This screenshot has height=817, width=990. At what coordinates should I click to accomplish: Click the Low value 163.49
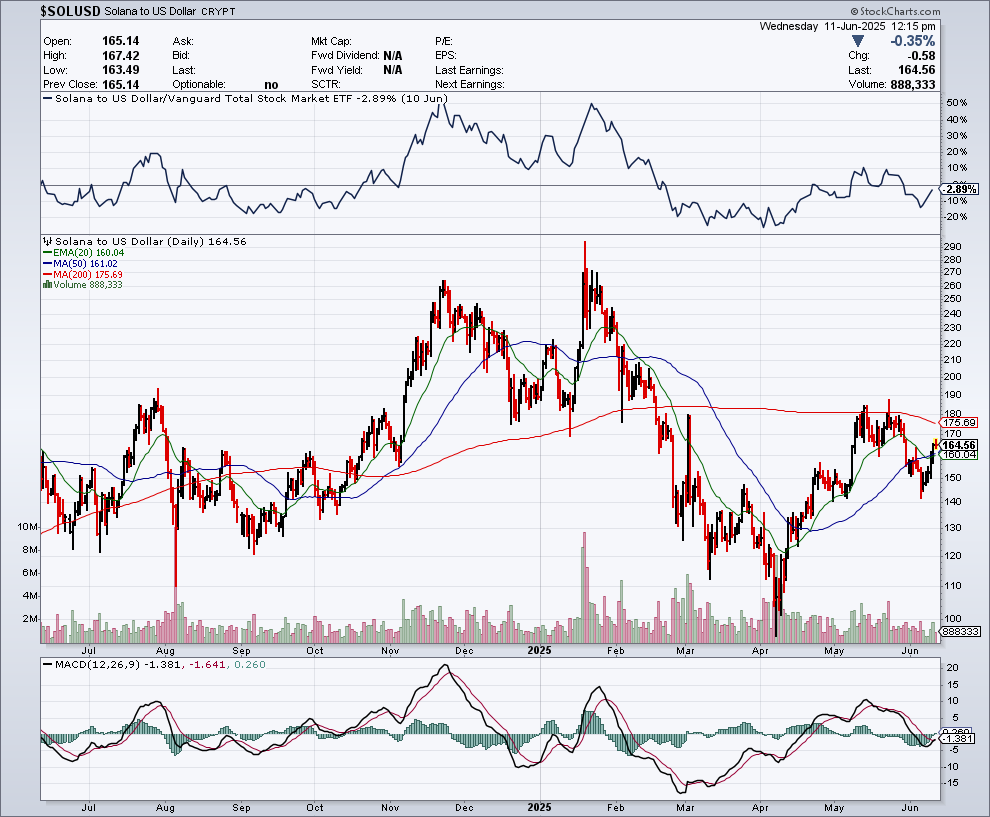click(x=121, y=70)
